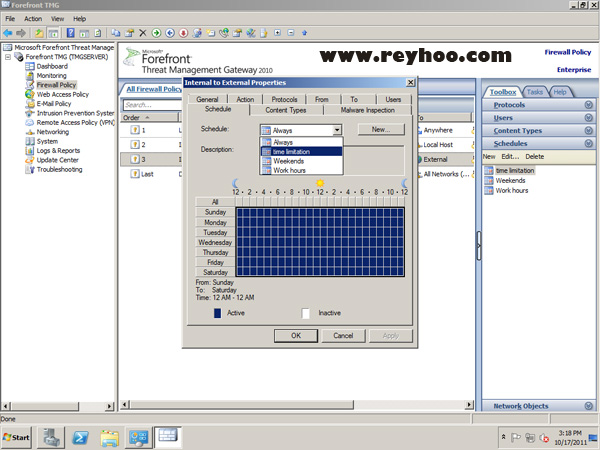Switch to the Action tab
Screen dimensions: 600x450
click(245, 99)
